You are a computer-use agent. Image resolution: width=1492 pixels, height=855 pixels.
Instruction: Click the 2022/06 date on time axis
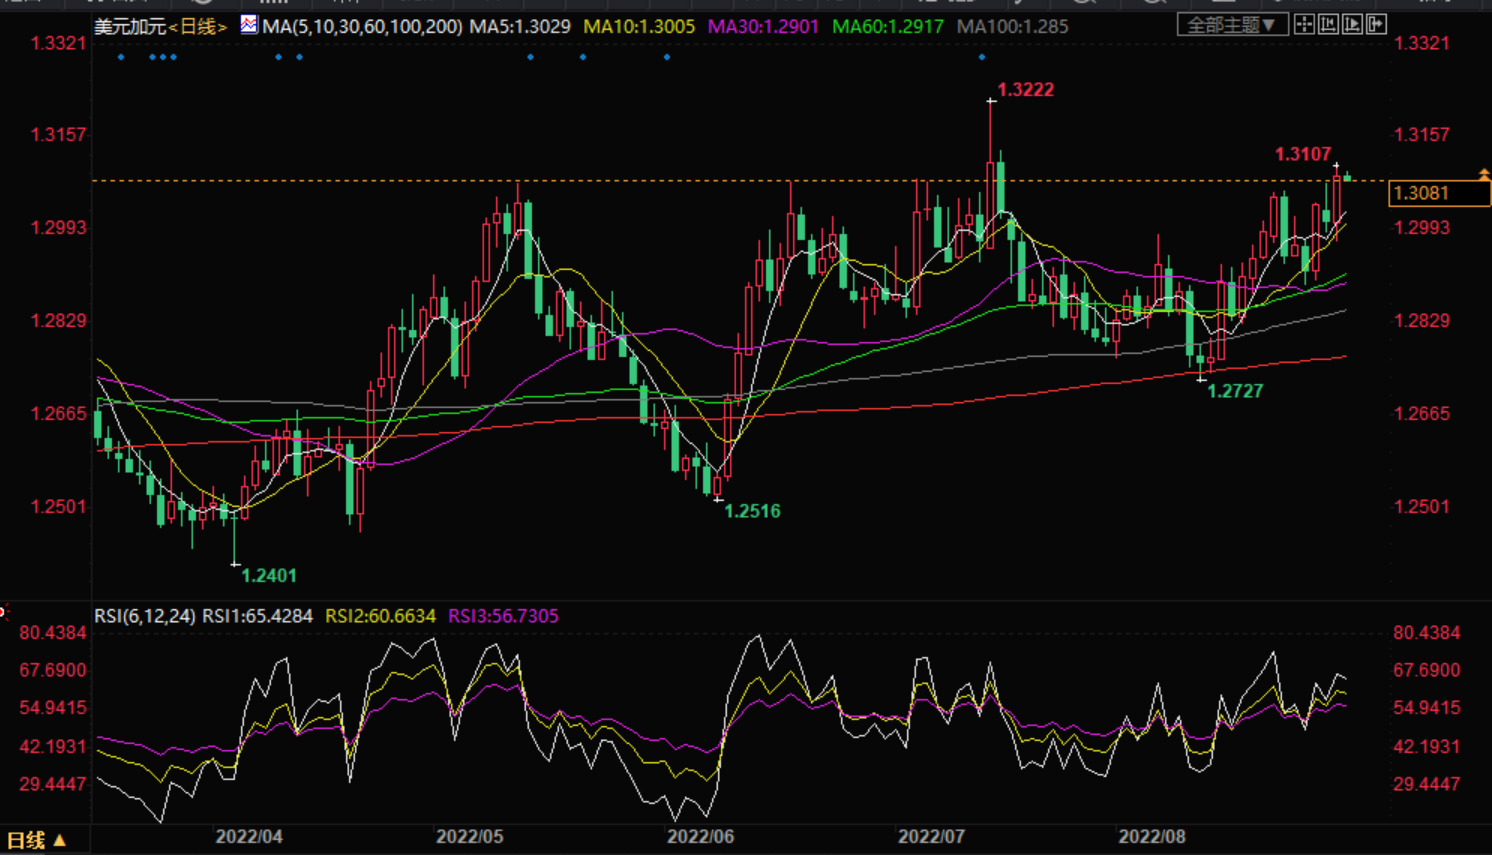[700, 836]
